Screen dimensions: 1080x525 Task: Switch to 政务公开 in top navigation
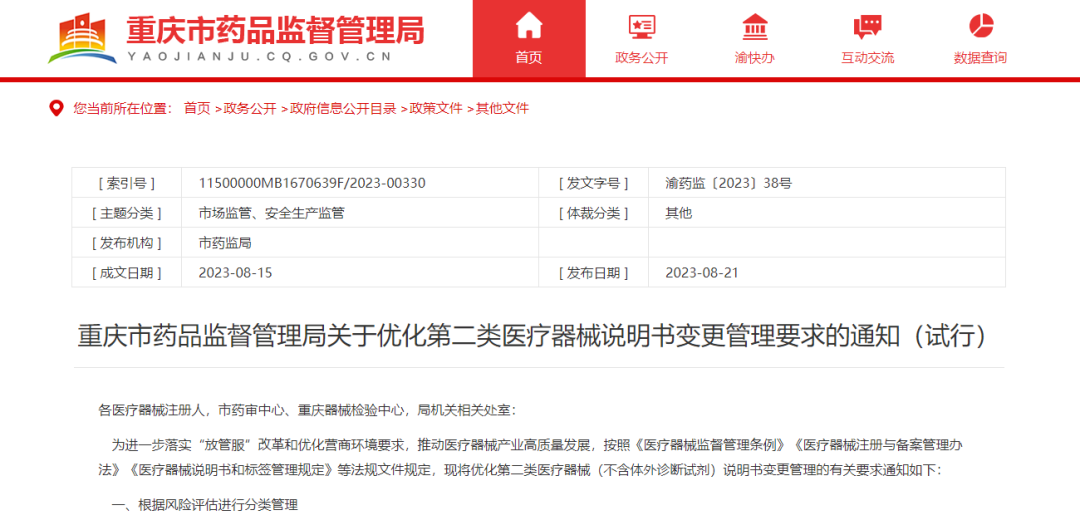point(641,58)
